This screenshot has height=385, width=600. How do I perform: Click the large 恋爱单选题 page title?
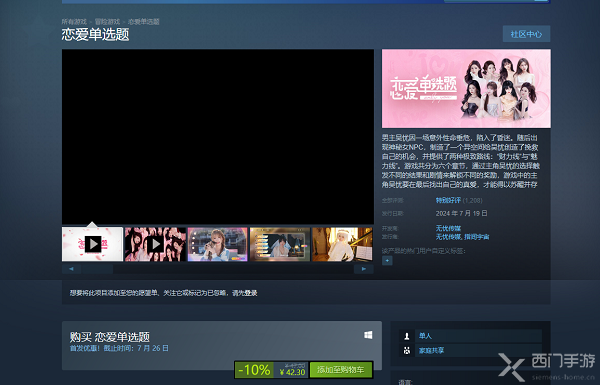95,34
